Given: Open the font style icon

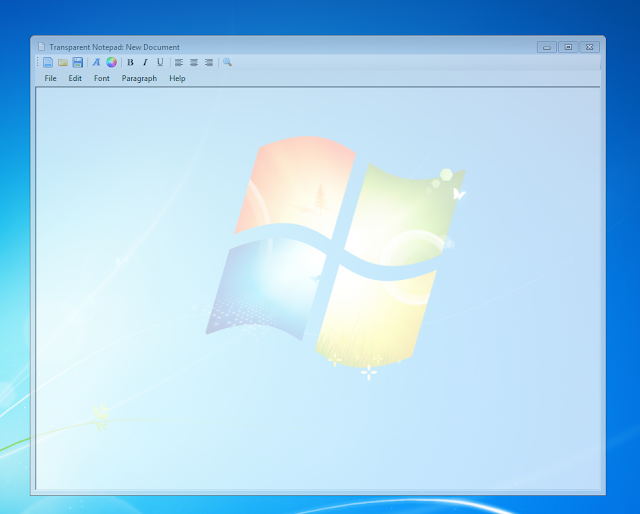Looking at the screenshot, I should point(96,62).
